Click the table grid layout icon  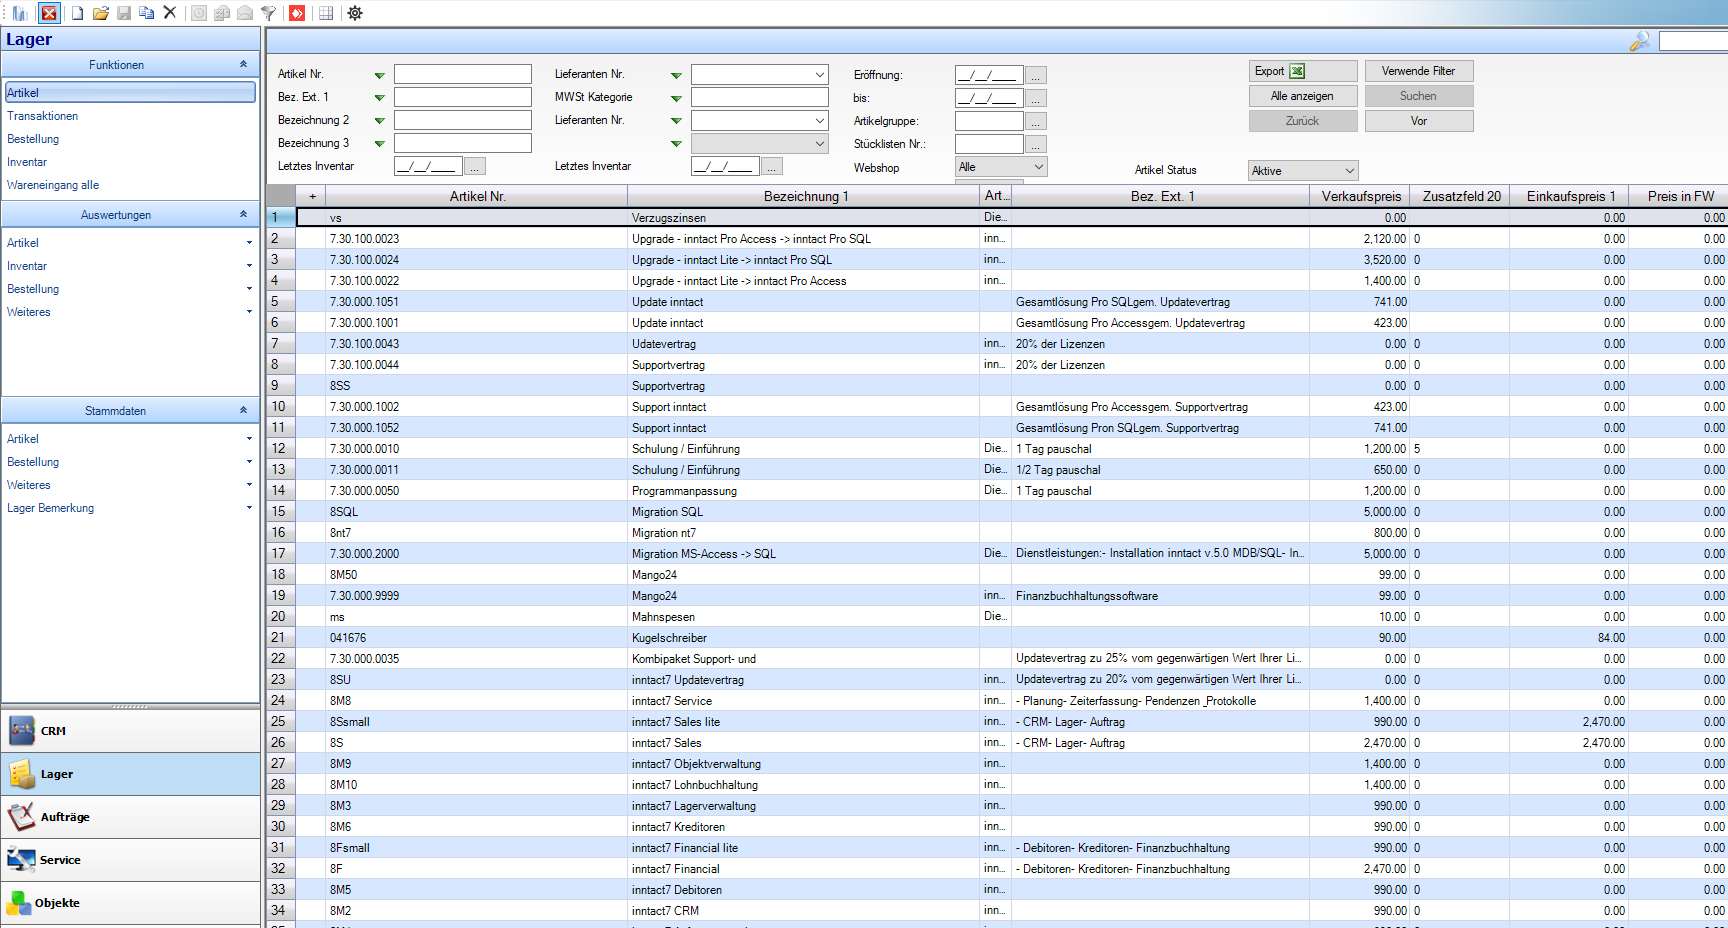click(x=326, y=13)
